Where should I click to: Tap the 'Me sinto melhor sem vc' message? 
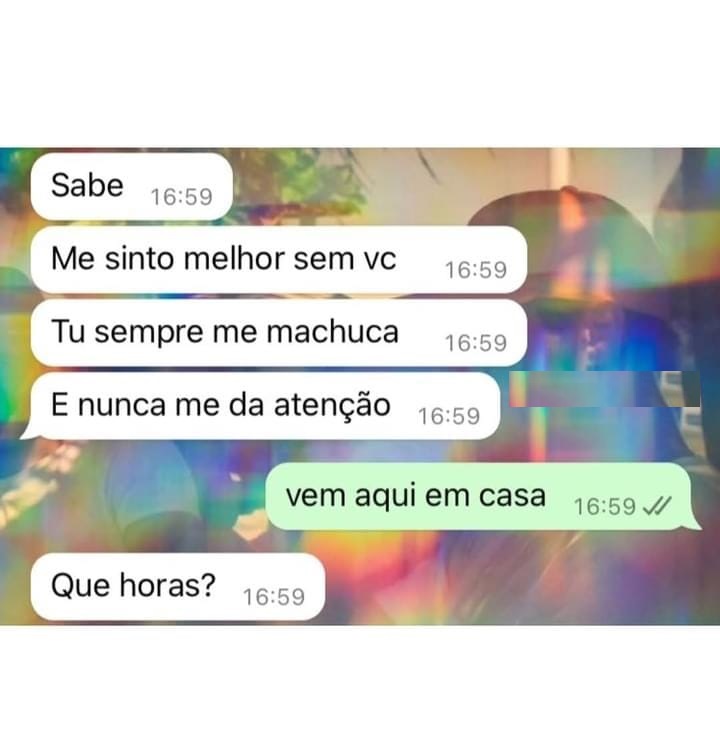(x=279, y=259)
